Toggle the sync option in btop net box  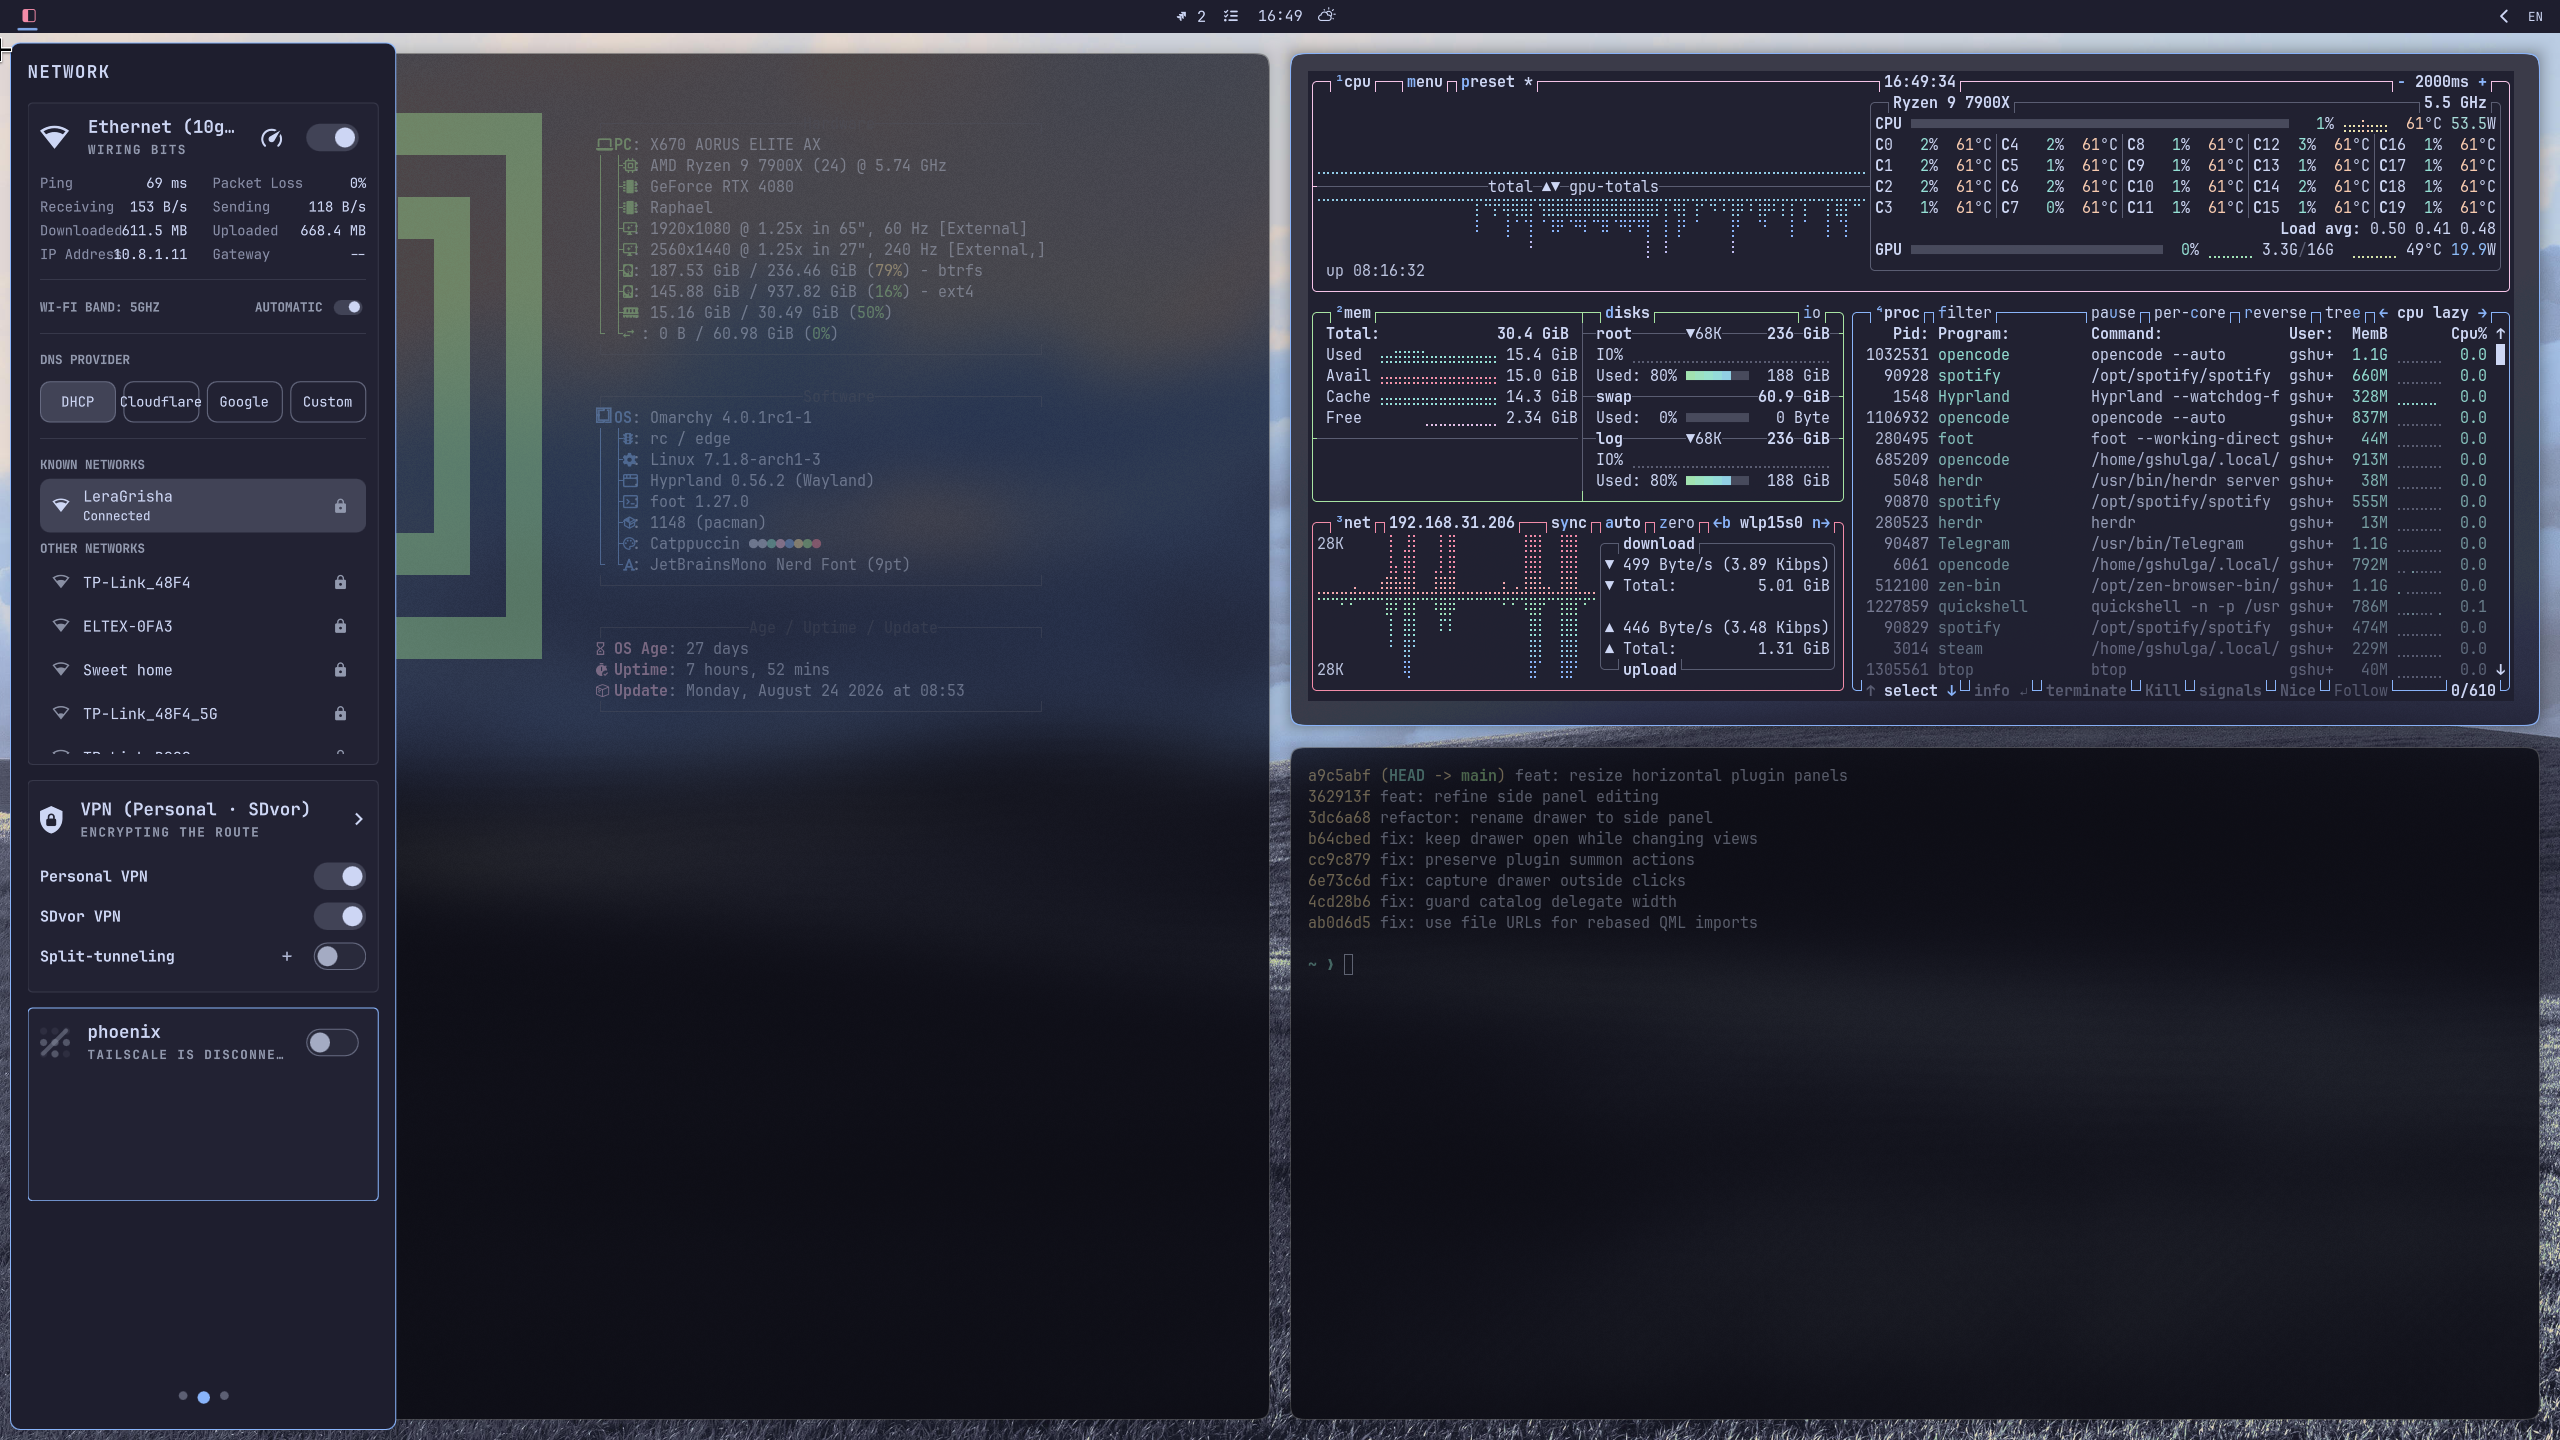pyautogui.click(x=1568, y=523)
